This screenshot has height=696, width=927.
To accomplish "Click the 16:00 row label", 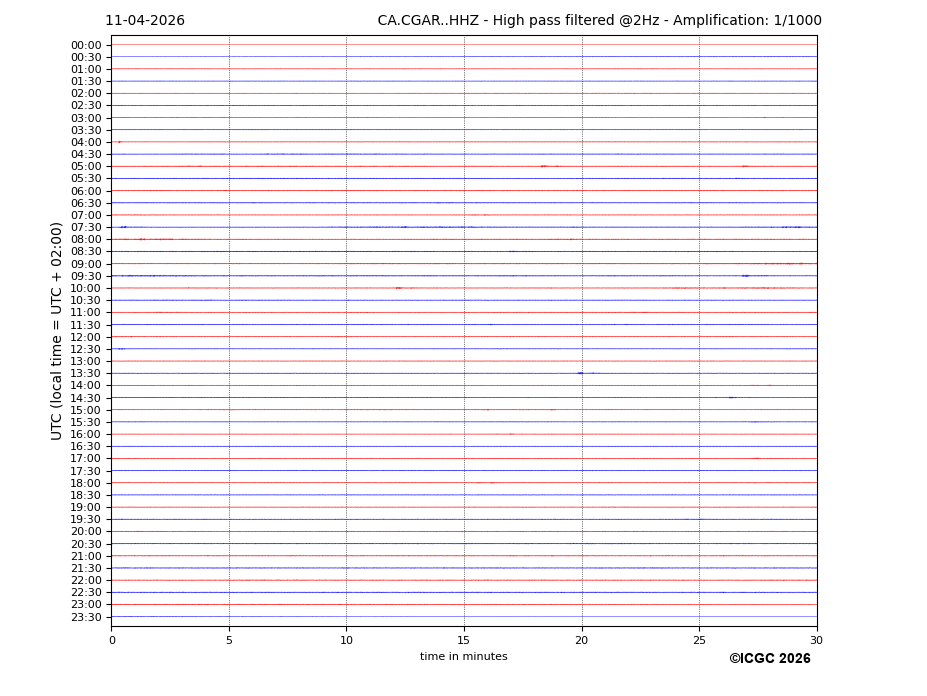I will [86, 435].
